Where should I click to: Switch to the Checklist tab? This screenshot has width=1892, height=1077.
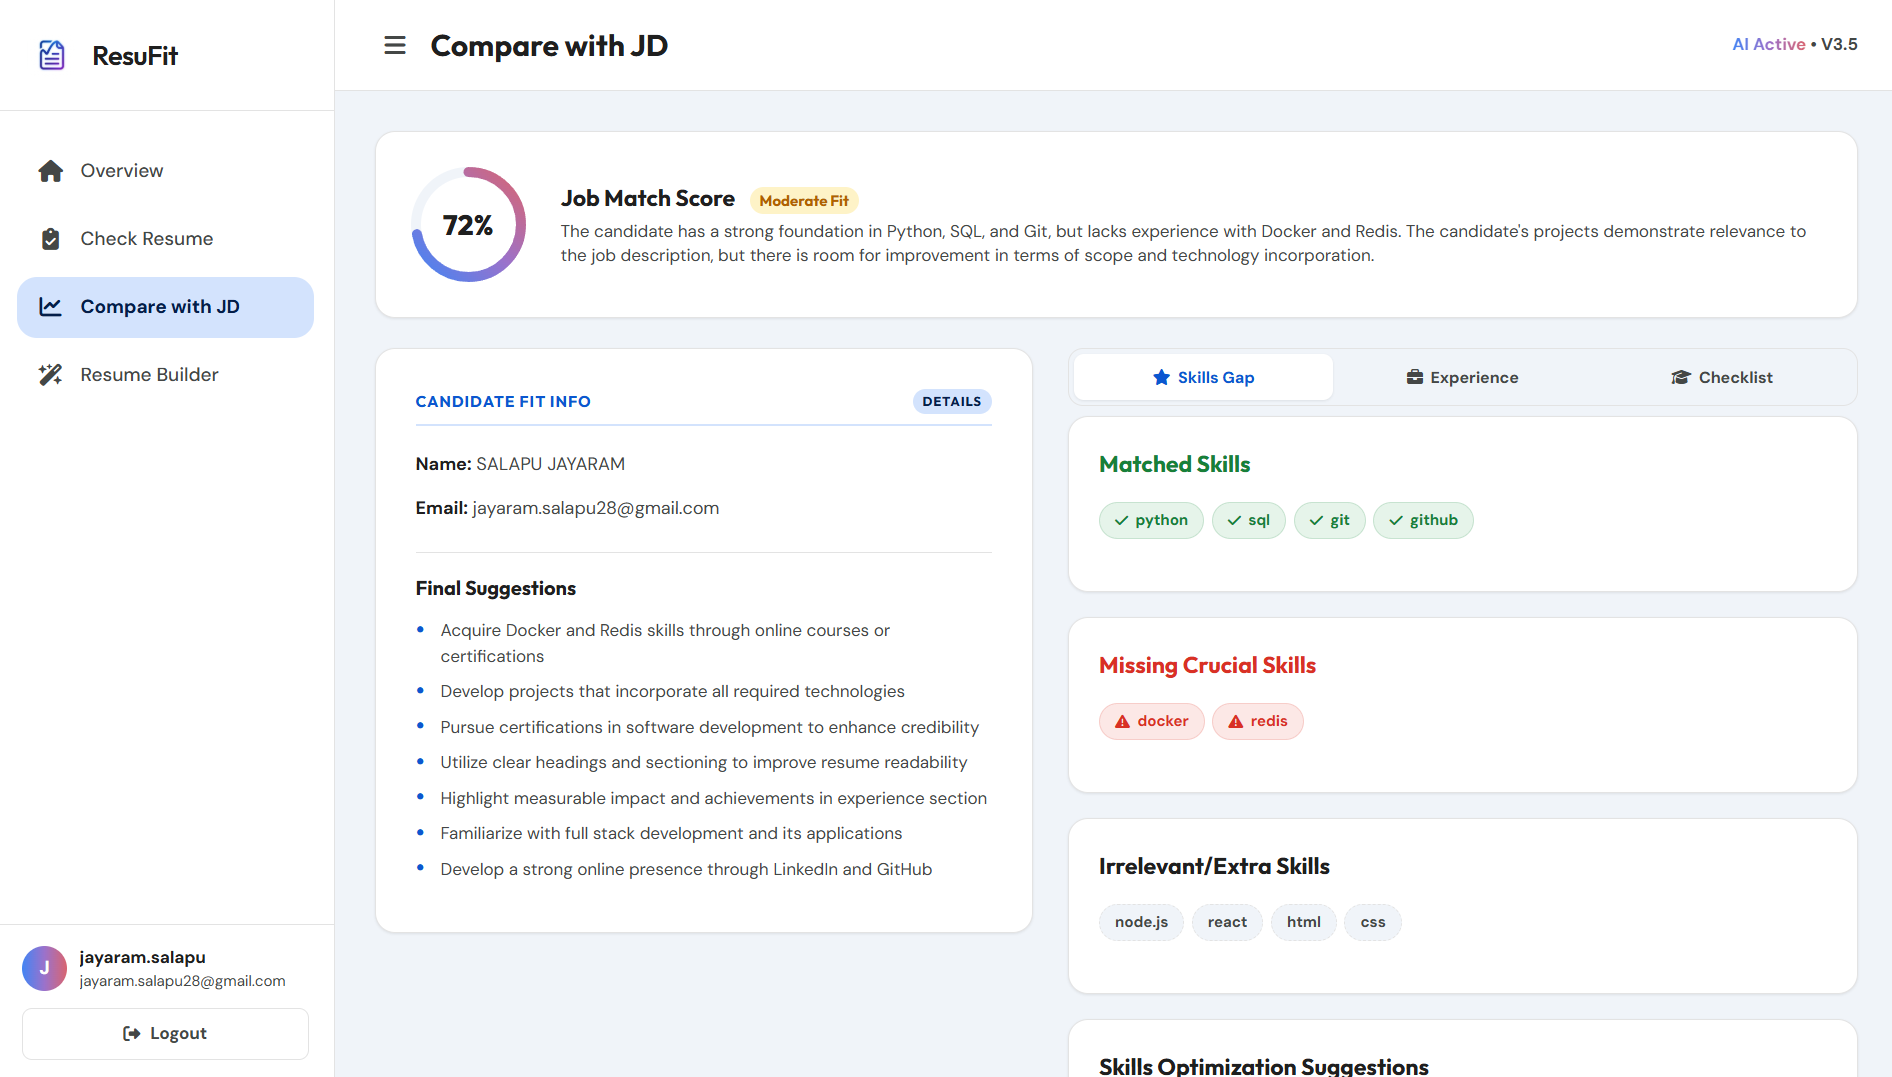(1721, 377)
